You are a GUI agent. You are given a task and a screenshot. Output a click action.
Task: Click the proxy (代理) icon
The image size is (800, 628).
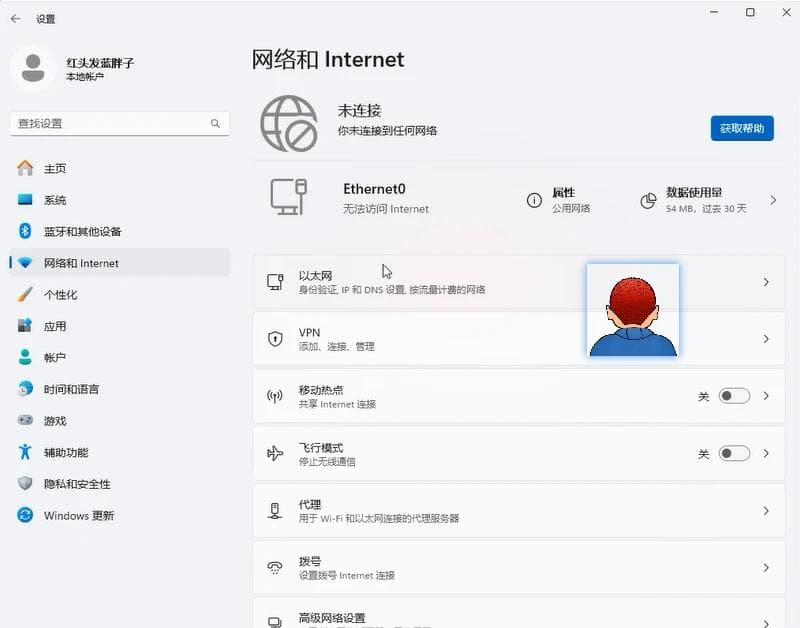275,510
